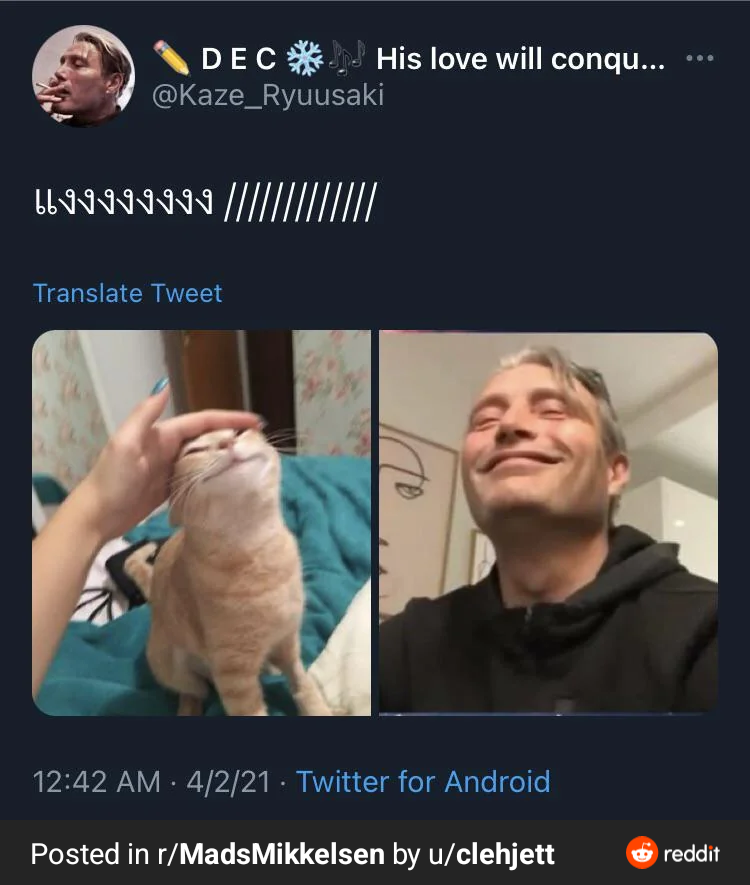750x885 pixels.
Task: Click the pencil emoji in display name
Action: pos(172,58)
